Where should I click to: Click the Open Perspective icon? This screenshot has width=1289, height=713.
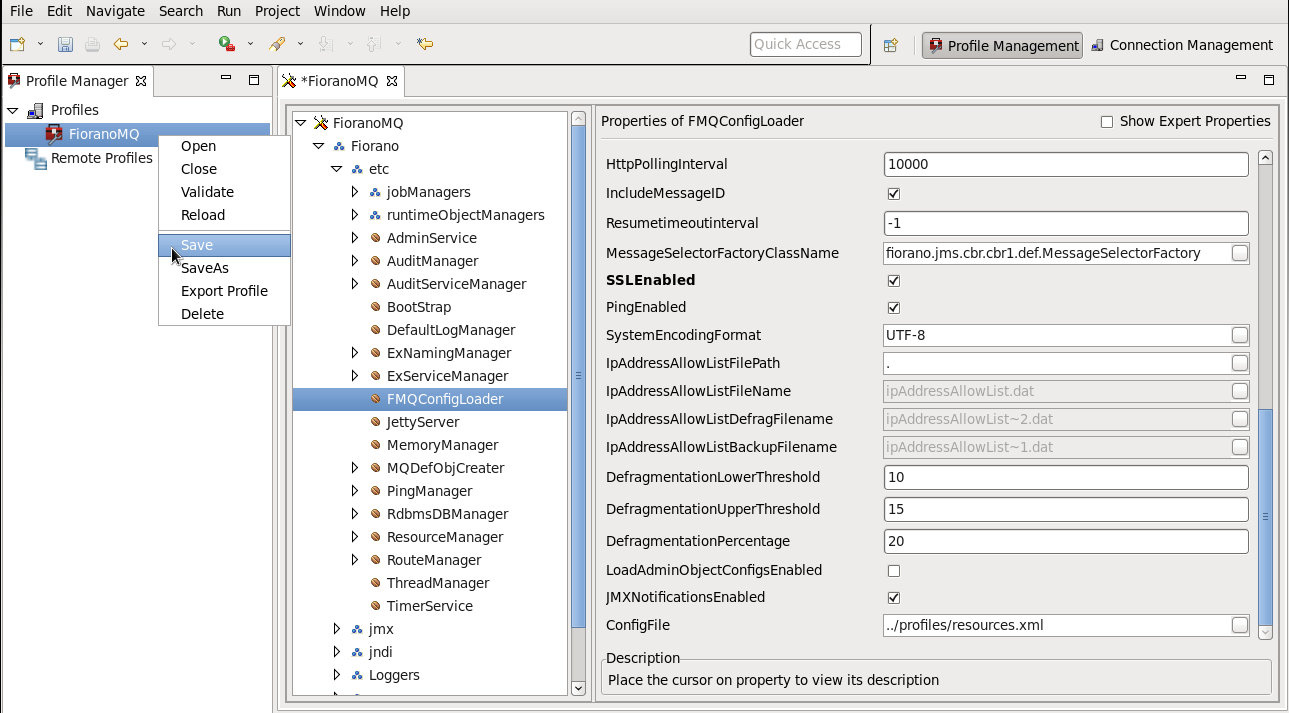(x=891, y=45)
